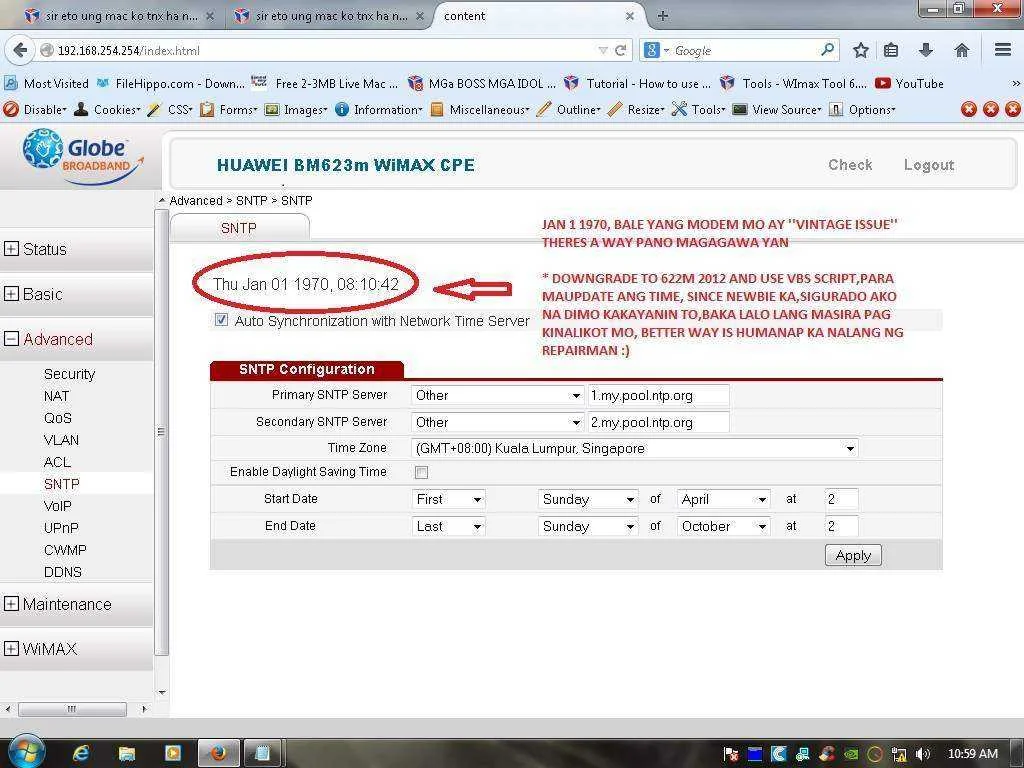Click the secondary server 2.my.pool.ntp.org field
Screen dimensions: 1024x768
[658, 423]
